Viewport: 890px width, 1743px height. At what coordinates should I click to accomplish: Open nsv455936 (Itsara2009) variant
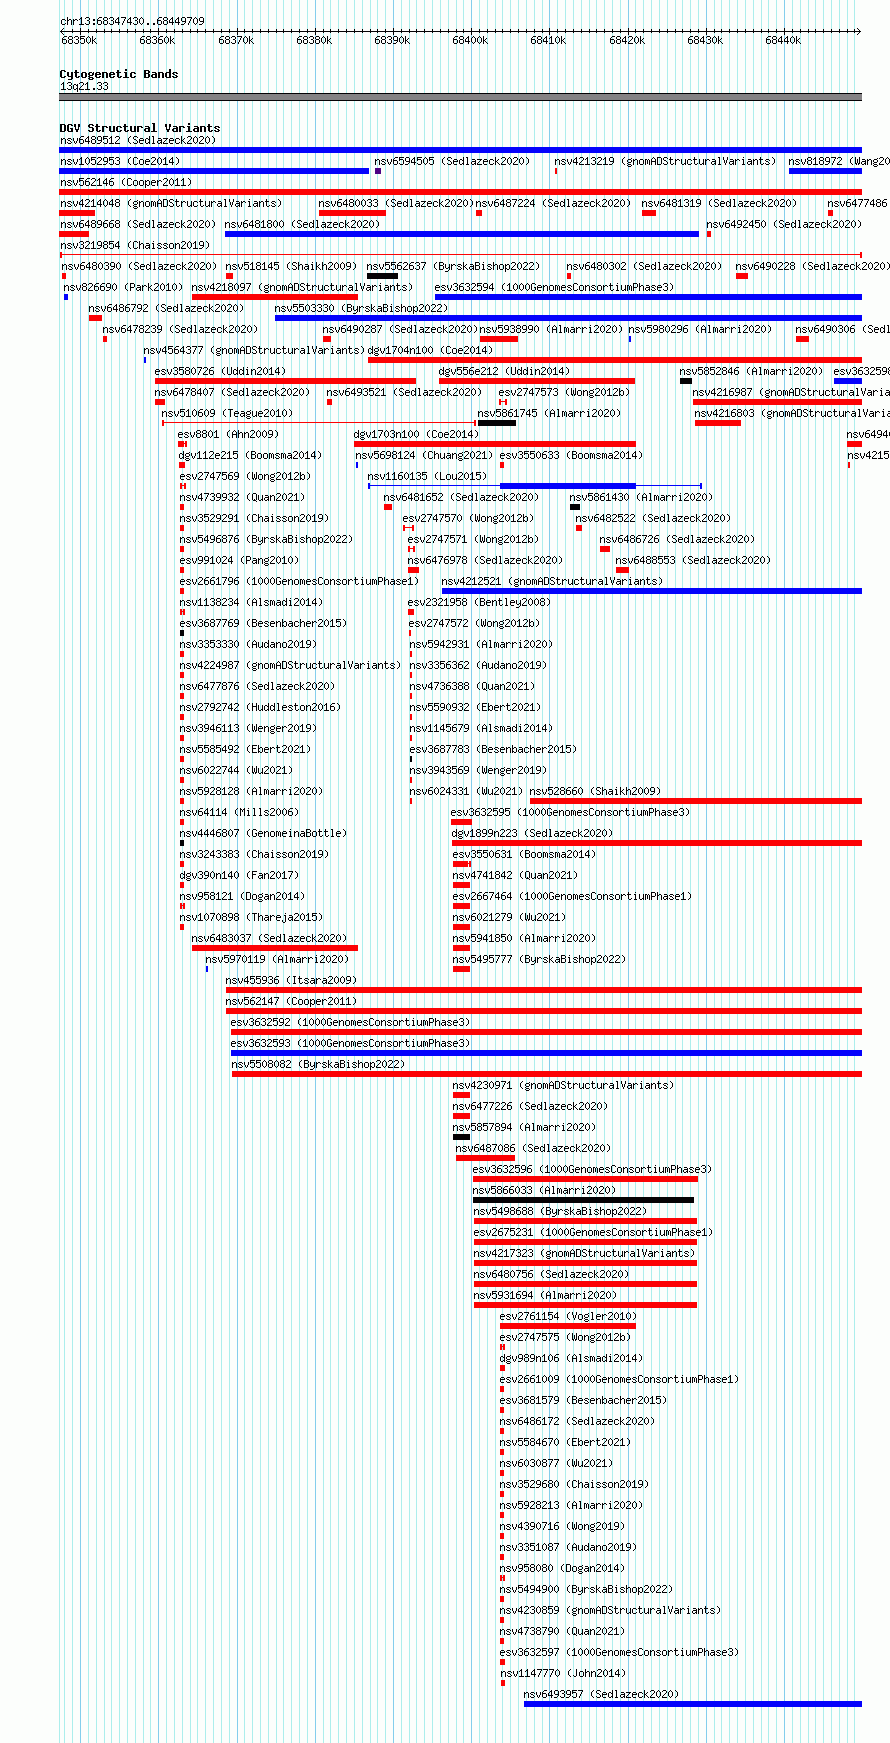click(290, 980)
